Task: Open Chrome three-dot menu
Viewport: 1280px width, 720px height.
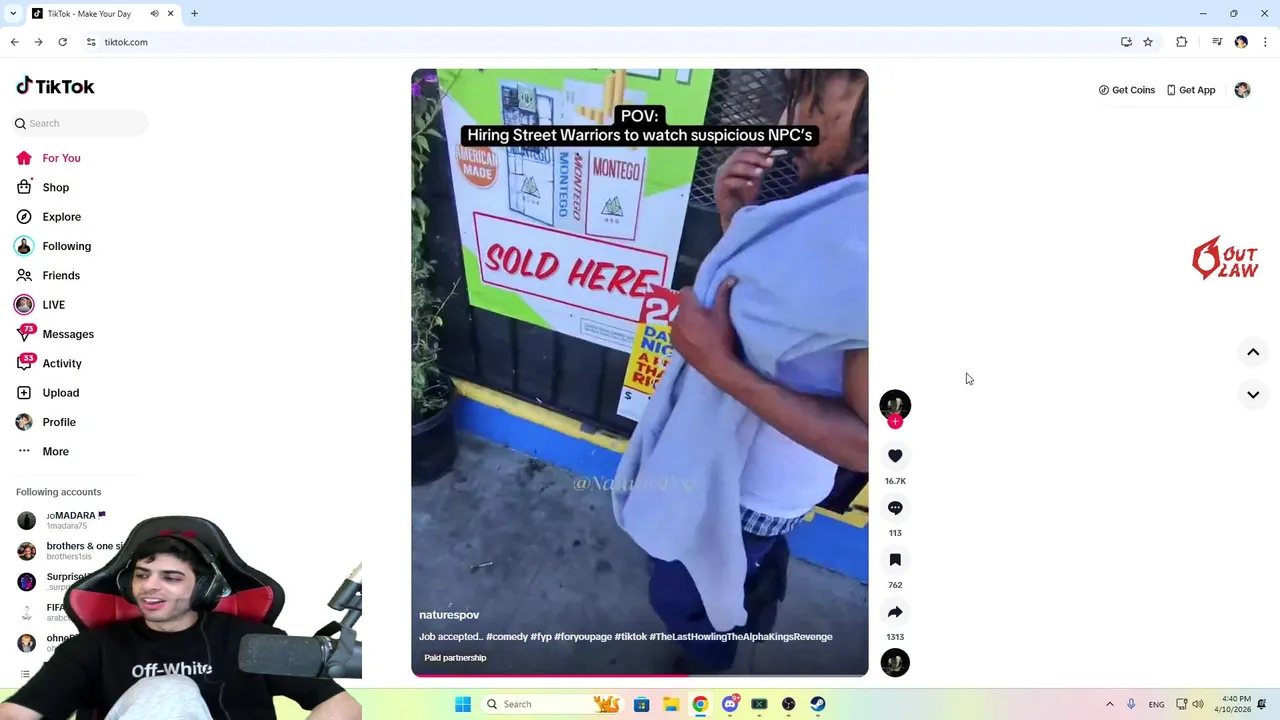Action: (1266, 42)
